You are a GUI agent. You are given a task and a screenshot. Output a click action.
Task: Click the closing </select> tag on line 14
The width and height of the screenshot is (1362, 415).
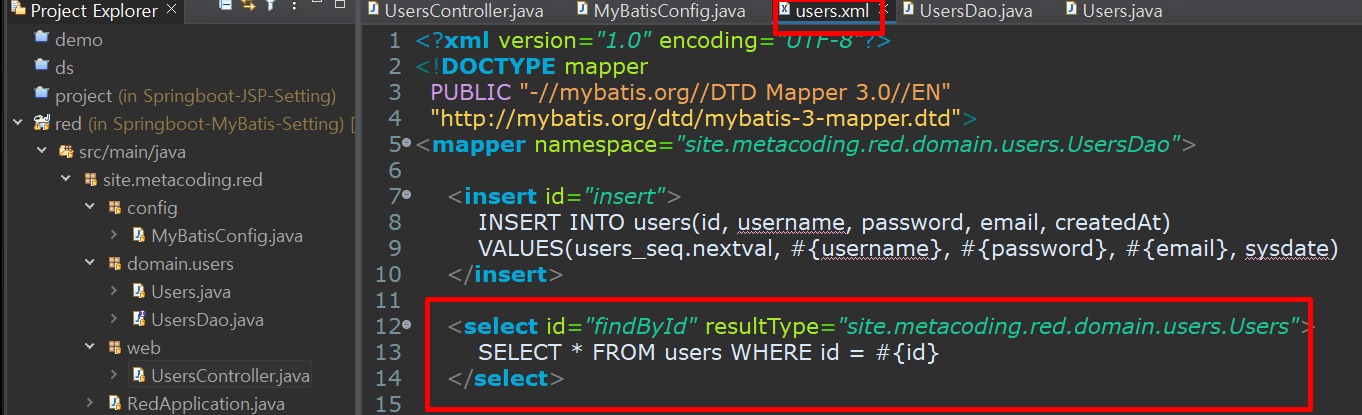tap(507, 379)
